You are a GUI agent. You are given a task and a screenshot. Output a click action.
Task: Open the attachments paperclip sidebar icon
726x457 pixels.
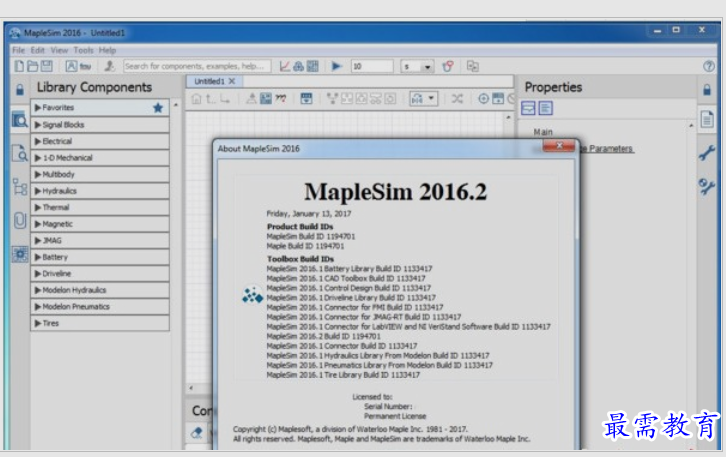click(19, 220)
